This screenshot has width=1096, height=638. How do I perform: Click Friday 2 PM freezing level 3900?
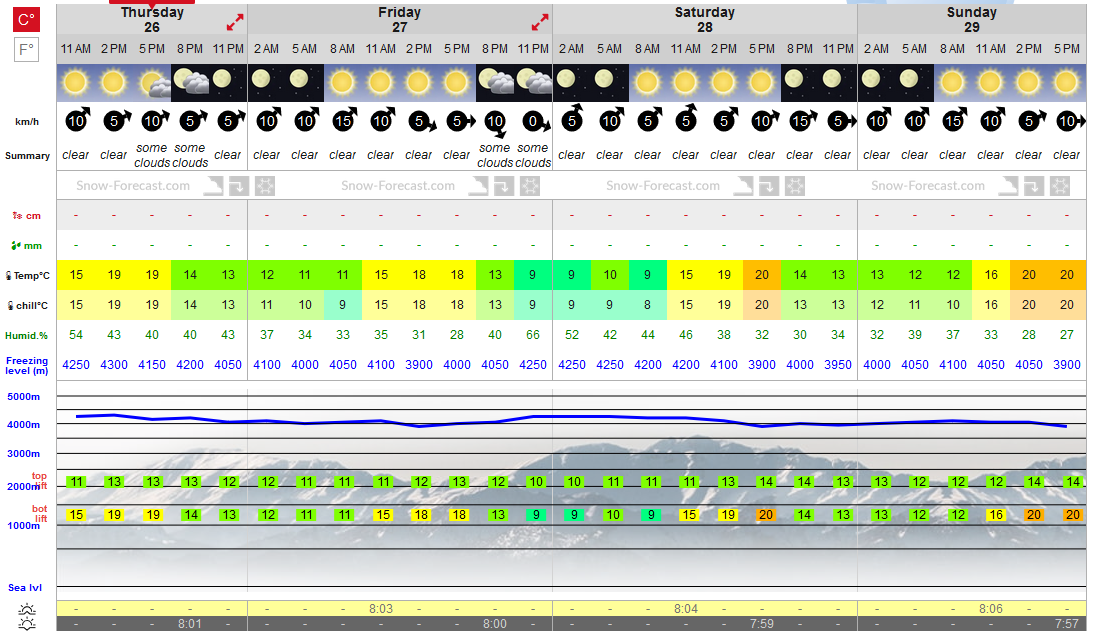[419, 365]
